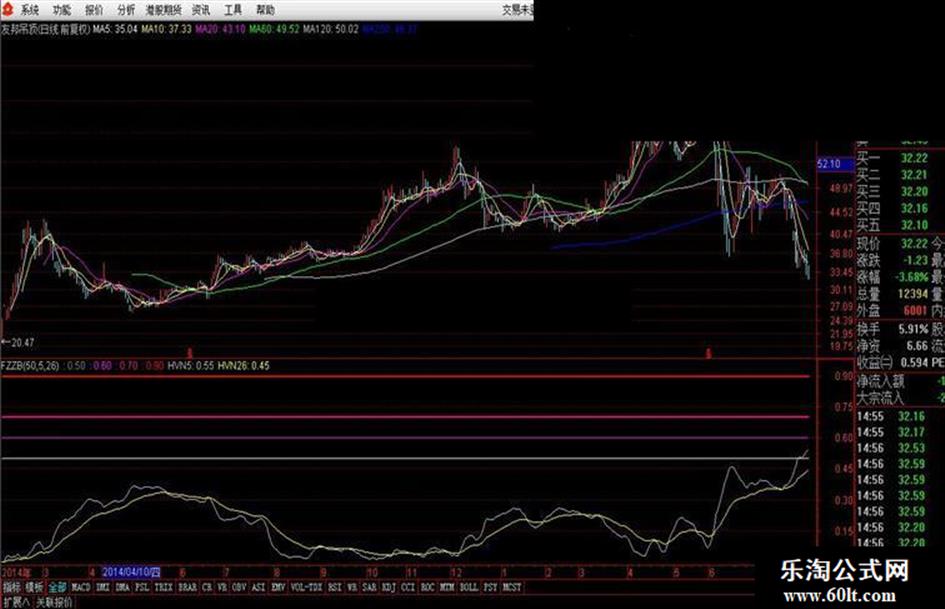Select the OBV indicator tab

point(239,587)
